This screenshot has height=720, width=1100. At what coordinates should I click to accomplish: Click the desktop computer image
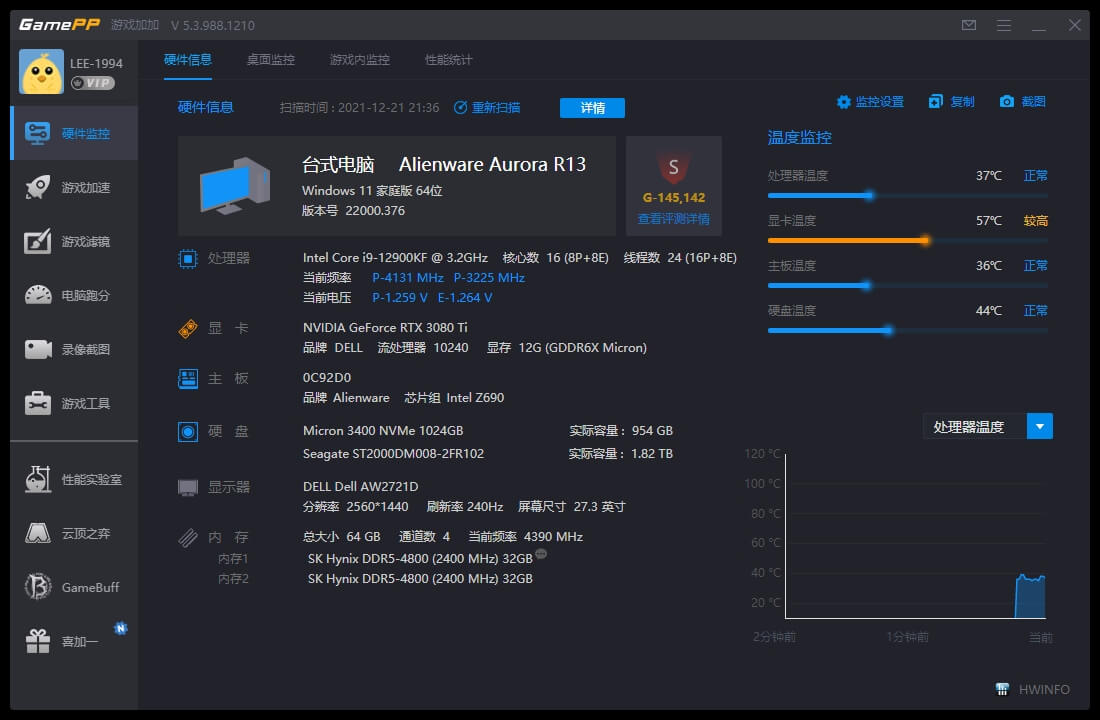(x=235, y=185)
